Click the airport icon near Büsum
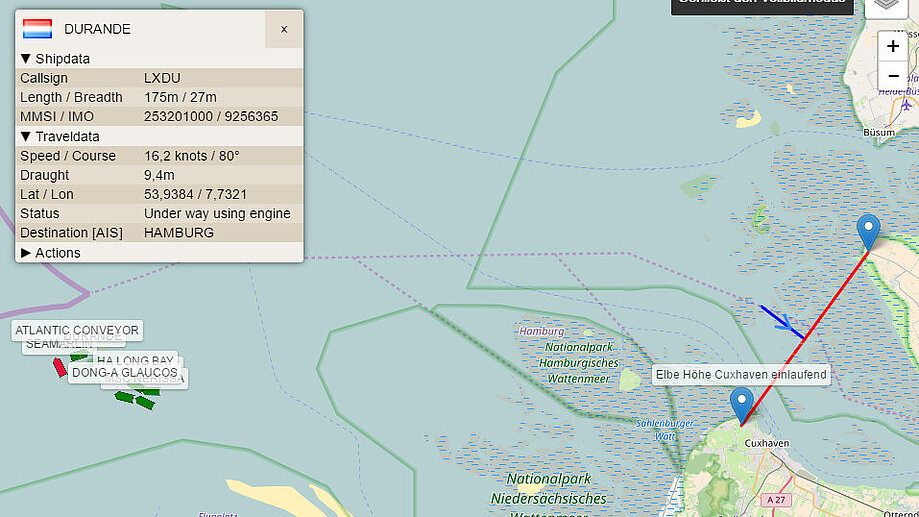This screenshot has height=517, width=919. tap(906, 106)
